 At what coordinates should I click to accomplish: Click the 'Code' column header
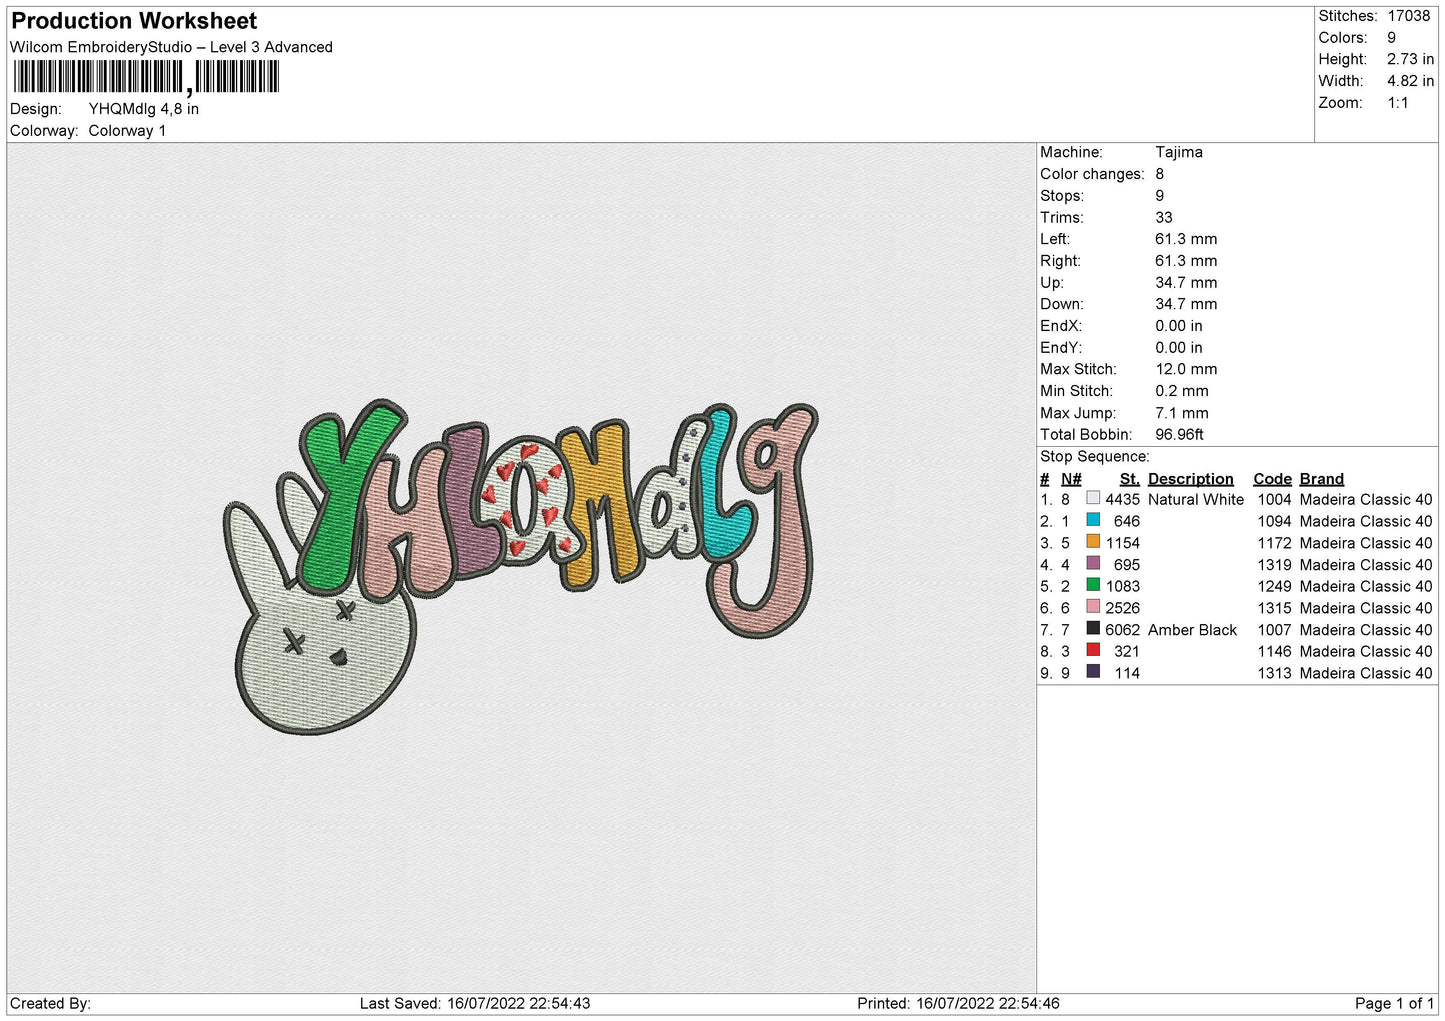coord(1272,479)
